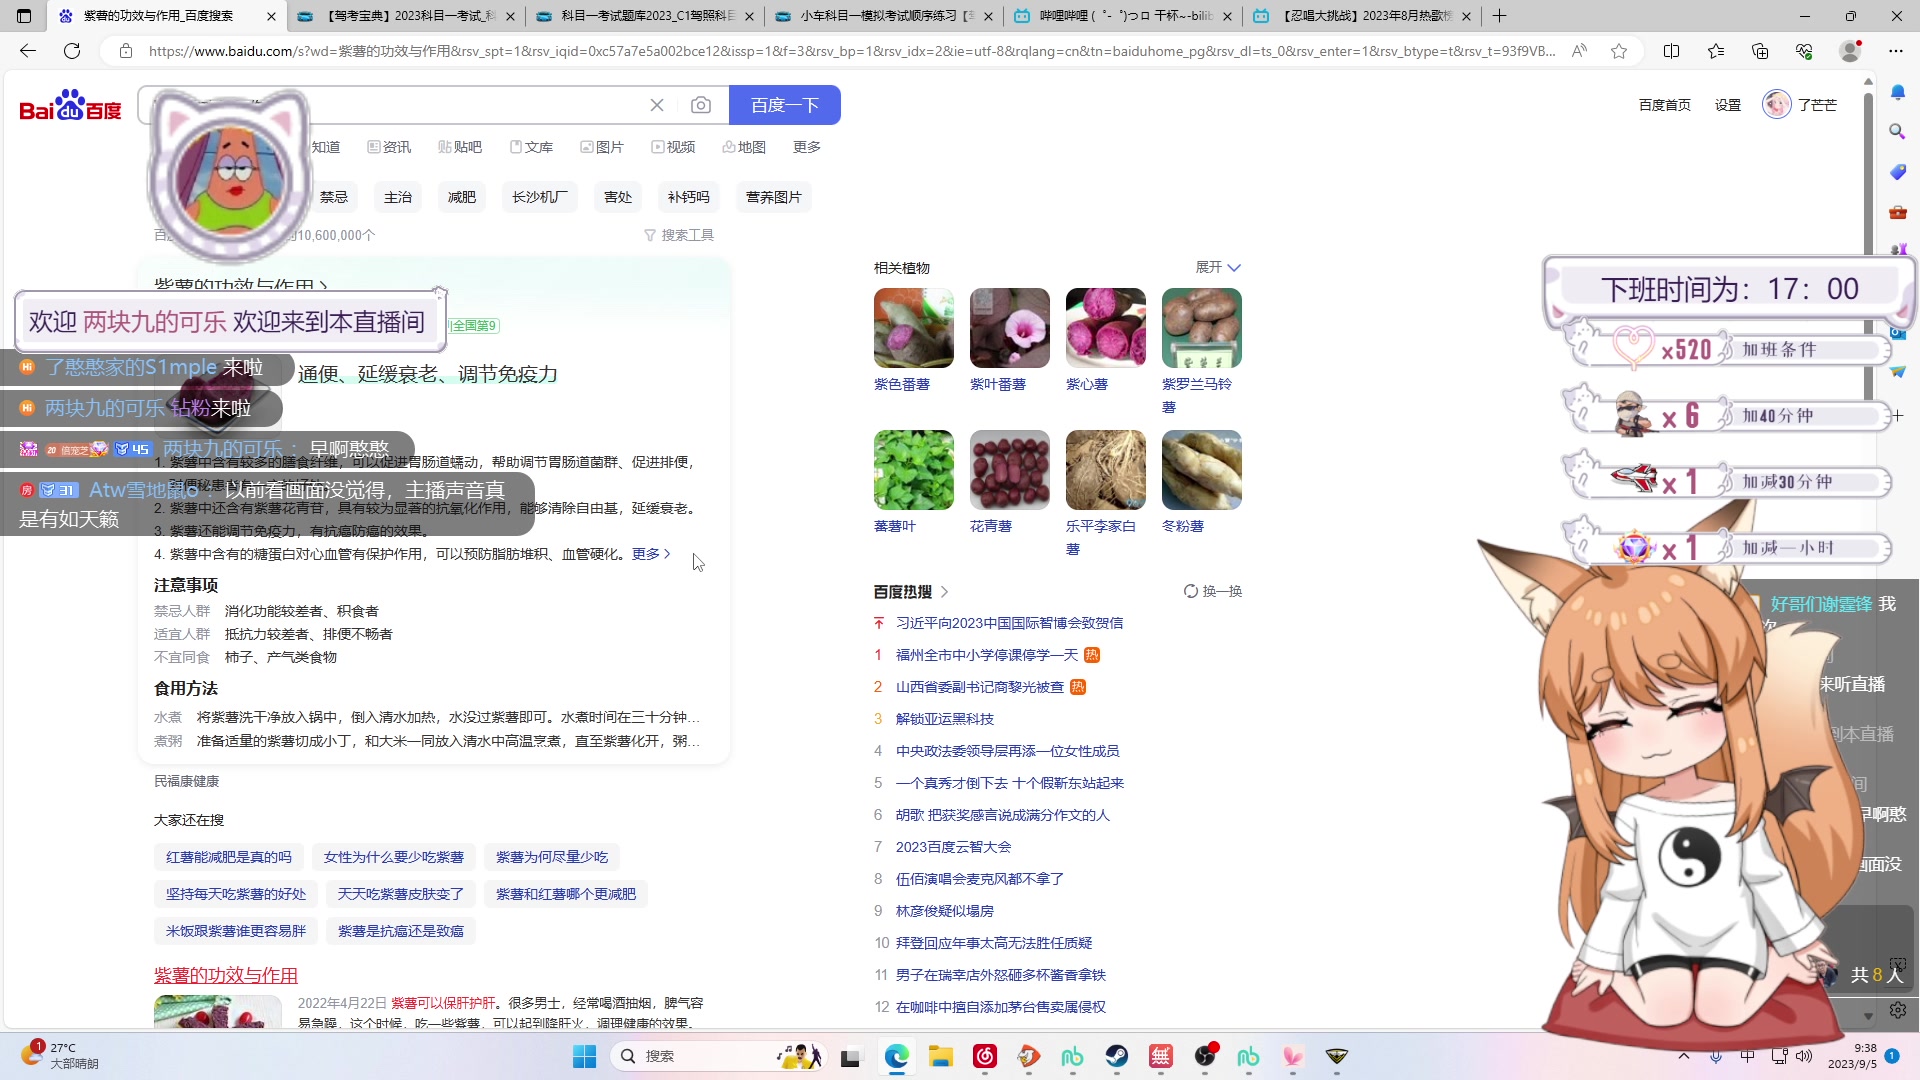Click the related query 紫薯是抗癌还是致癌

coord(401,931)
